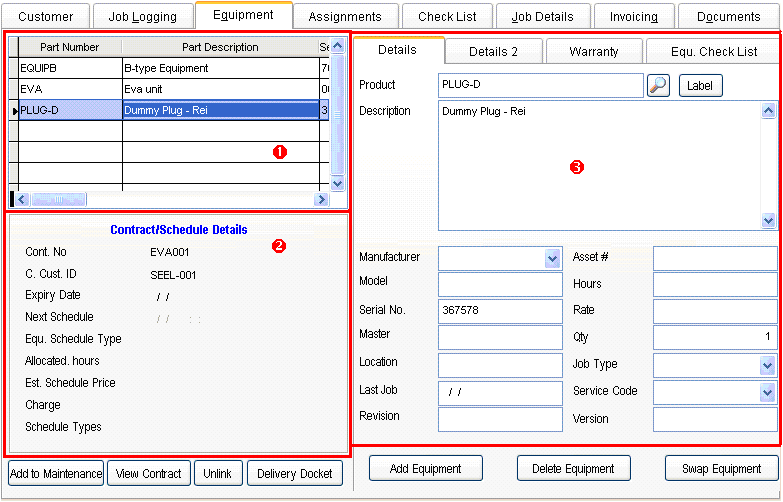Go to the Equ. Check List tab
Image resolution: width=783 pixels, height=502 pixels.
coord(713,52)
